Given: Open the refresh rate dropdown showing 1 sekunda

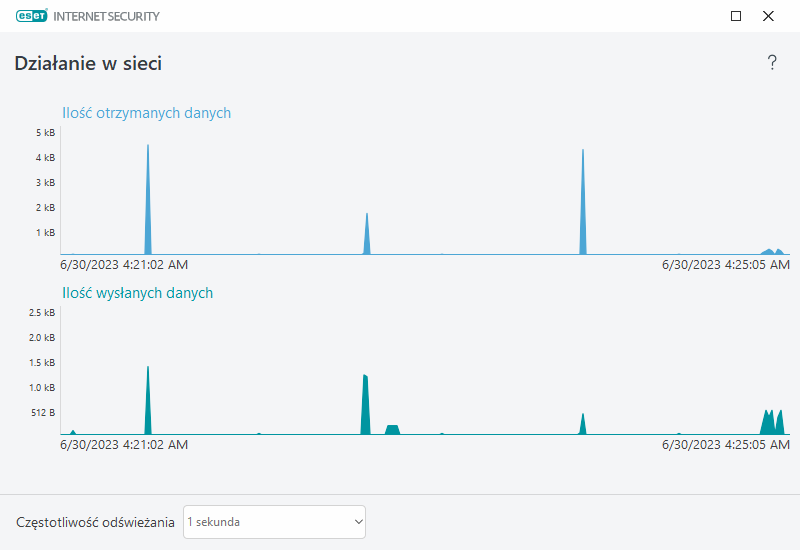Looking at the screenshot, I should pos(274,522).
